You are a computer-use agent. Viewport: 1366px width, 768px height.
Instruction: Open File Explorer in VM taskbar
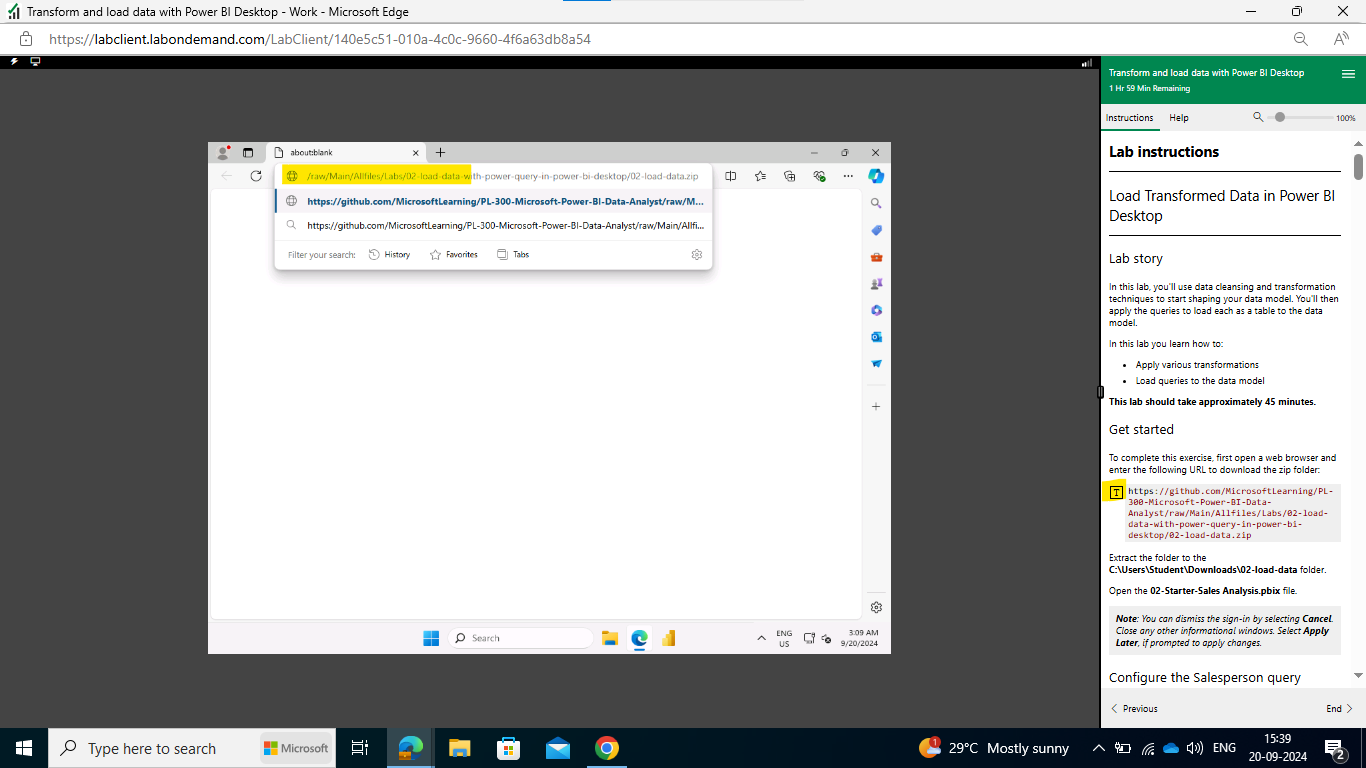point(610,638)
